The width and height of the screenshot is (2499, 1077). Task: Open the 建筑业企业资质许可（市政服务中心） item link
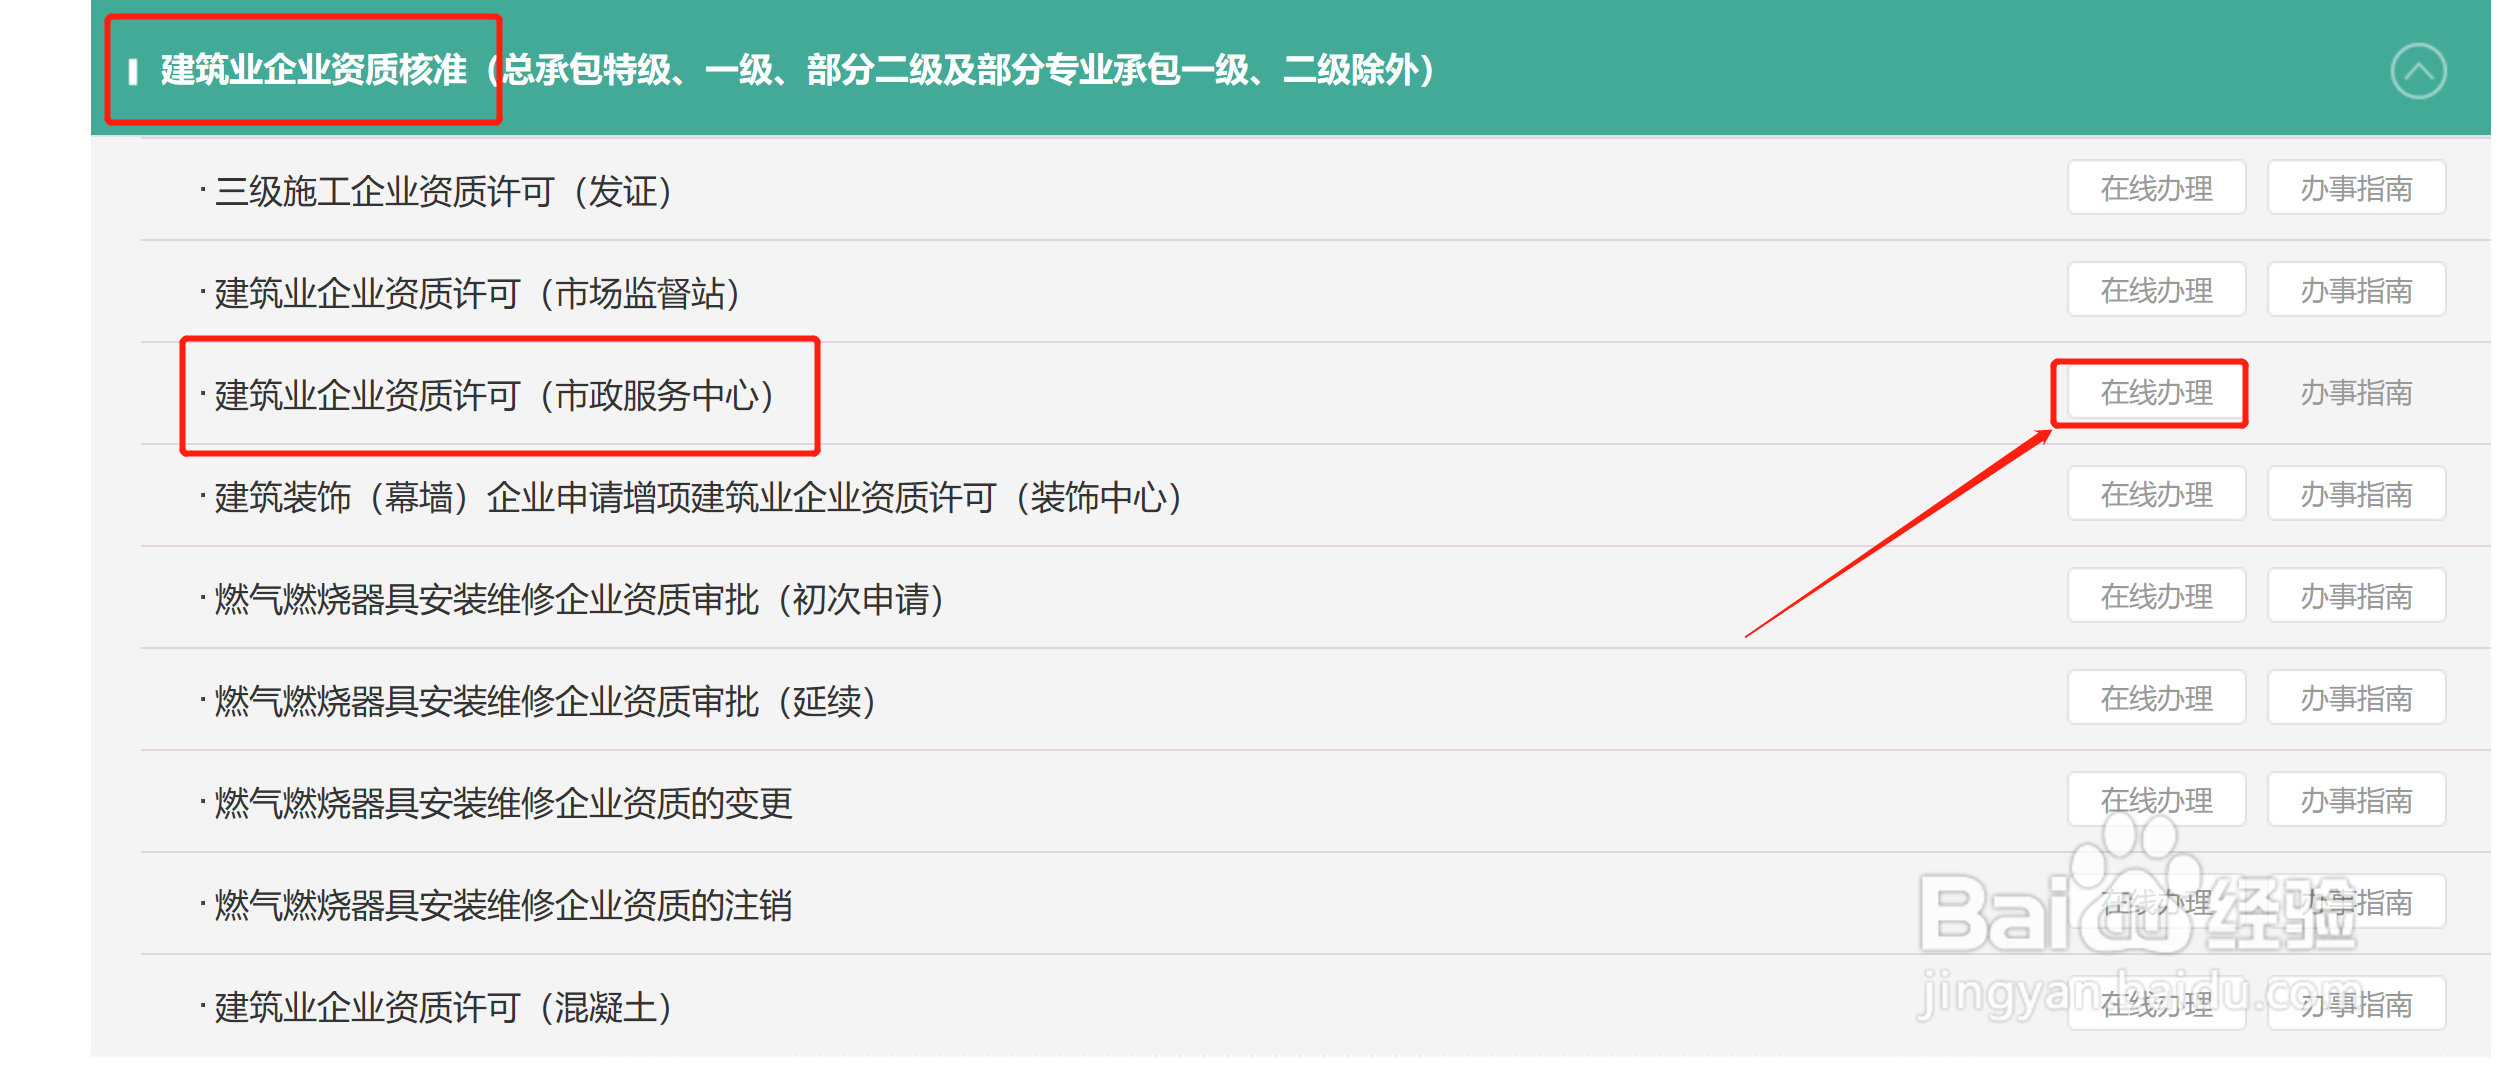tap(494, 395)
